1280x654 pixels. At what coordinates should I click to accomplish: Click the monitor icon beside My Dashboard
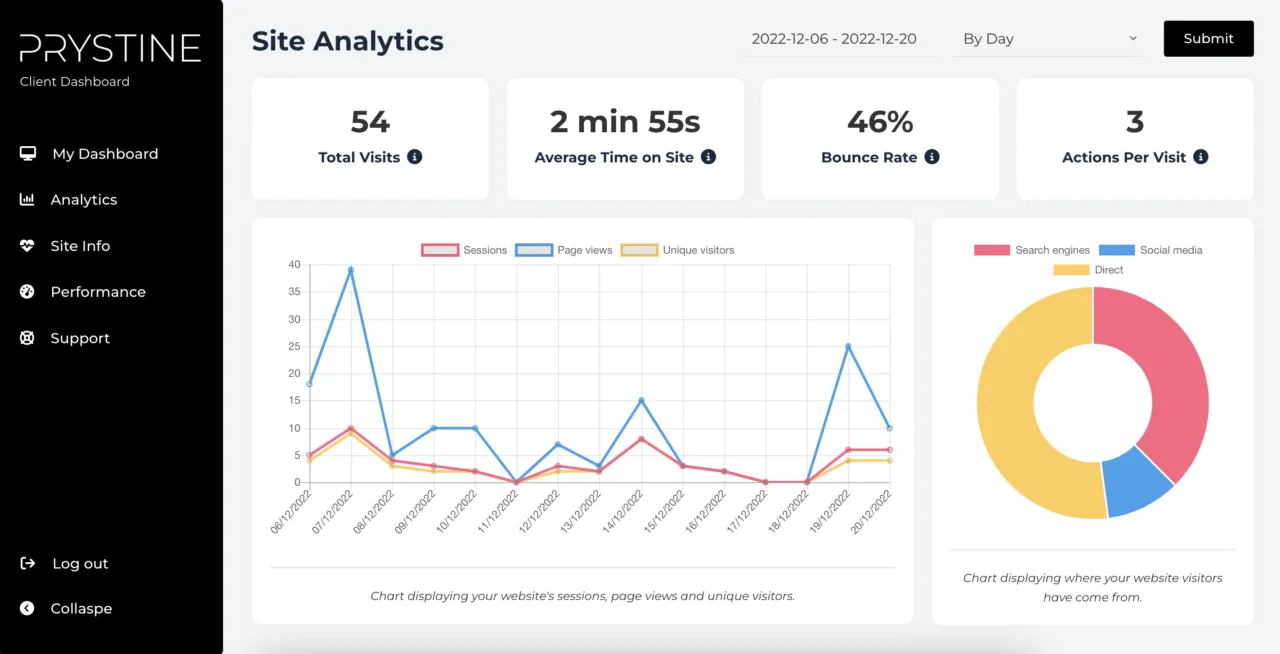click(x=28, y=153)
